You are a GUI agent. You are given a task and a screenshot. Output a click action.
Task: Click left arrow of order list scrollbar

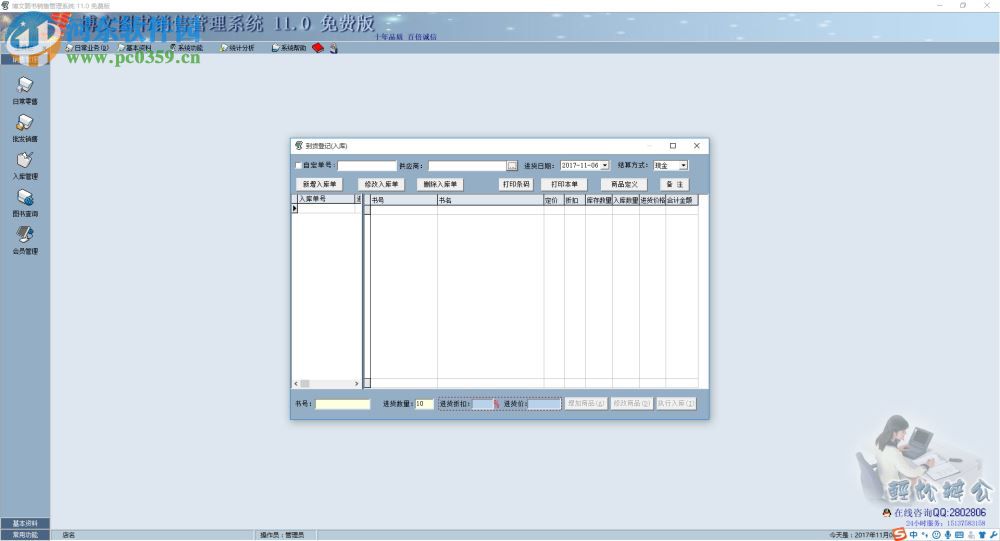pyautogui.click(x=296, y=383)
